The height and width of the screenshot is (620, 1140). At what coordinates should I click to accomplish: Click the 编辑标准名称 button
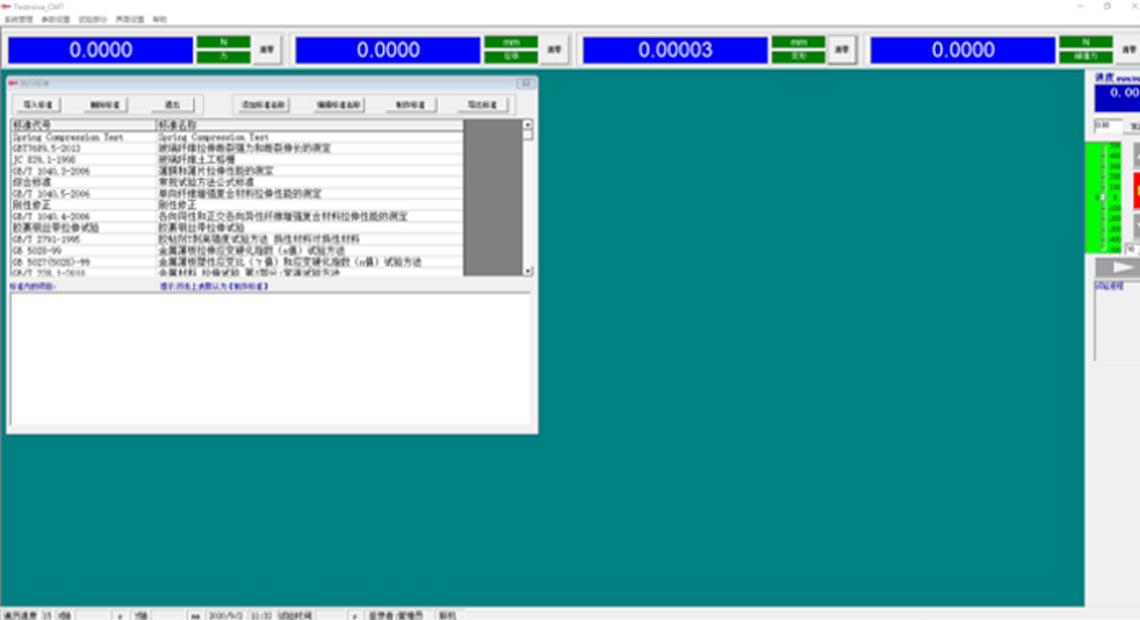pos(338,105)
